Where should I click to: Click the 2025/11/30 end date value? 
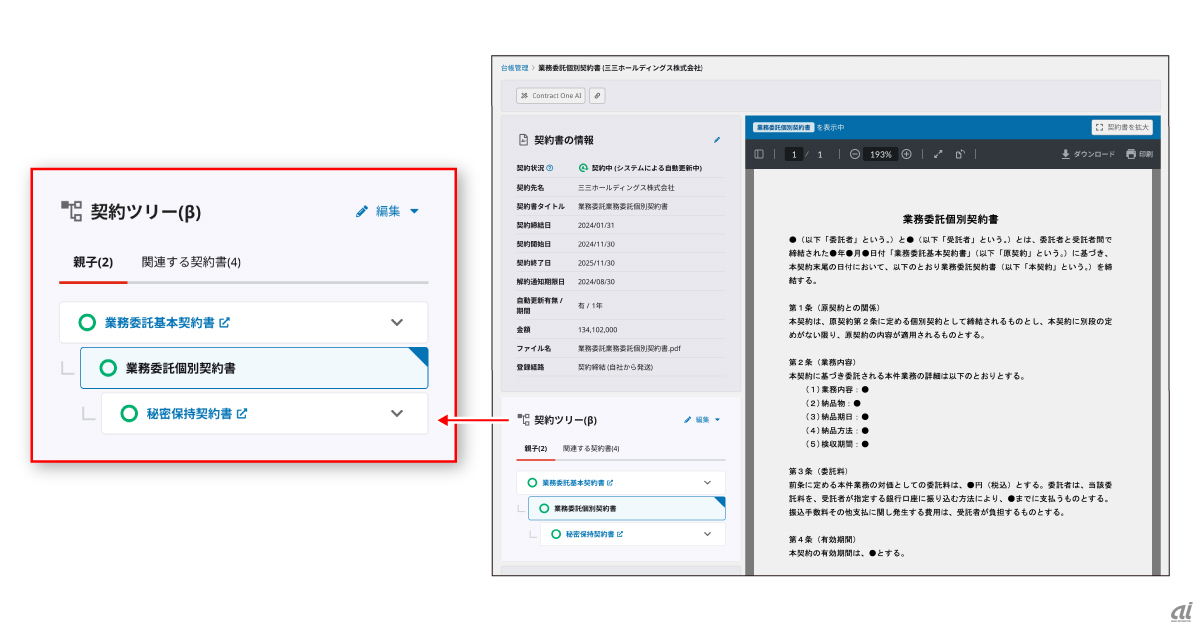coord(597,263)
